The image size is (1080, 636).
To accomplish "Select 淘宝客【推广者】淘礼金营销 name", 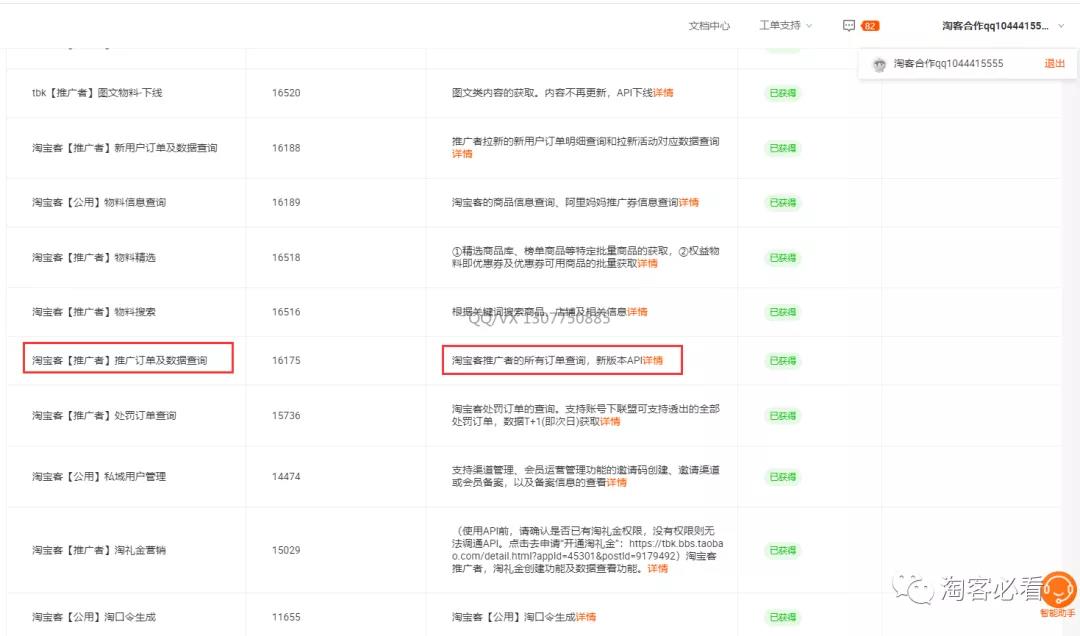I will tap(98, 550).
